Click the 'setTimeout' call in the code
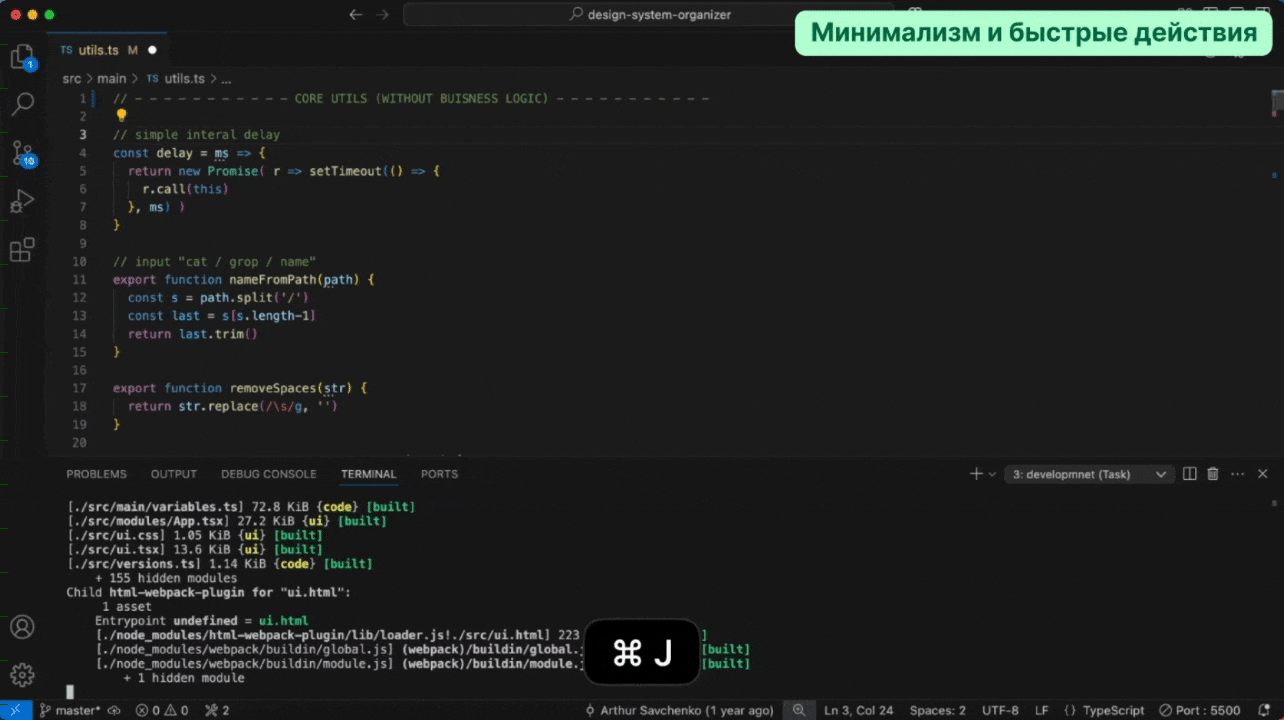Image resolution: width=1284 pixels, height=720 pixels. point(345,171)
